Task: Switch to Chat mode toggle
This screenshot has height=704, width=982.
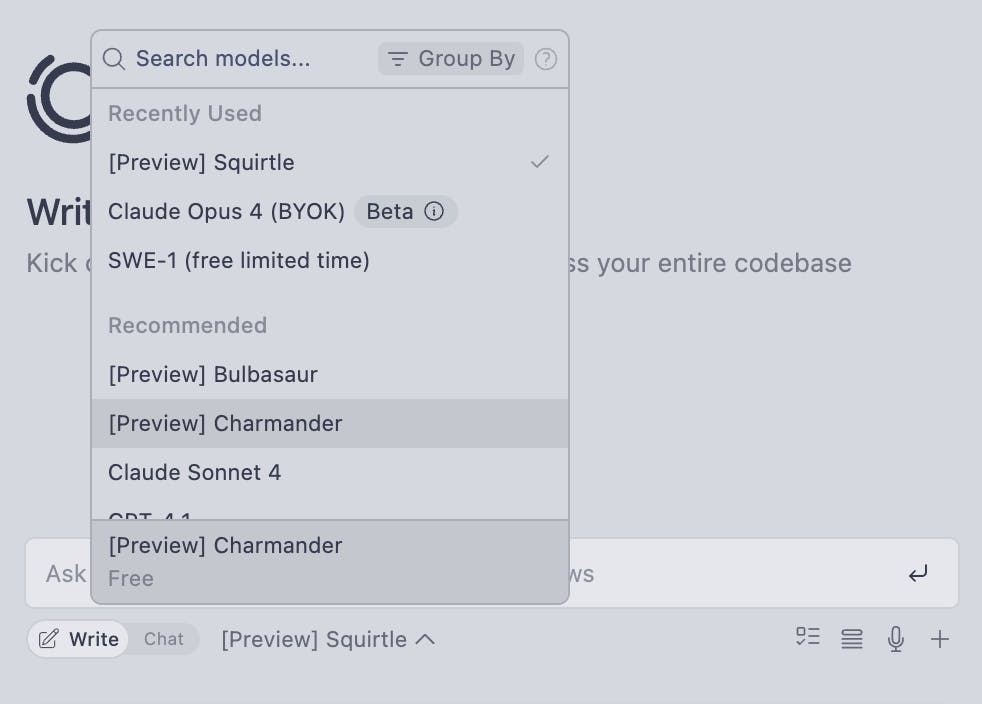Action: [163, 639]
